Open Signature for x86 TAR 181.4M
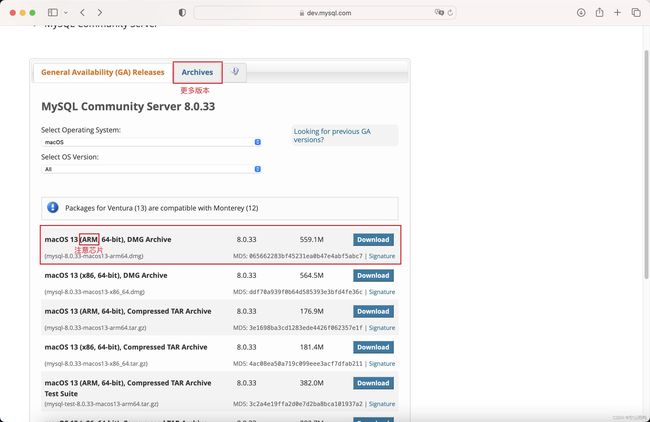 (x=382, y=364)
